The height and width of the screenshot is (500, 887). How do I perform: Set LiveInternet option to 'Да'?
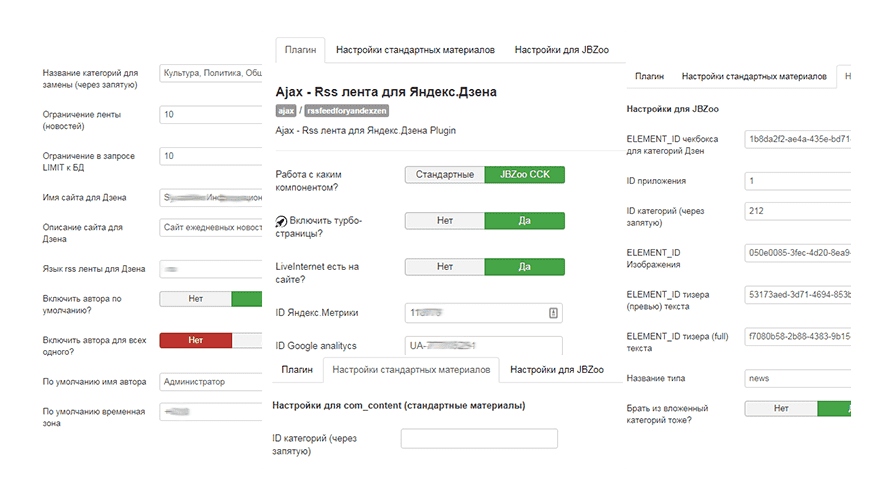click(x=524, y=267)
